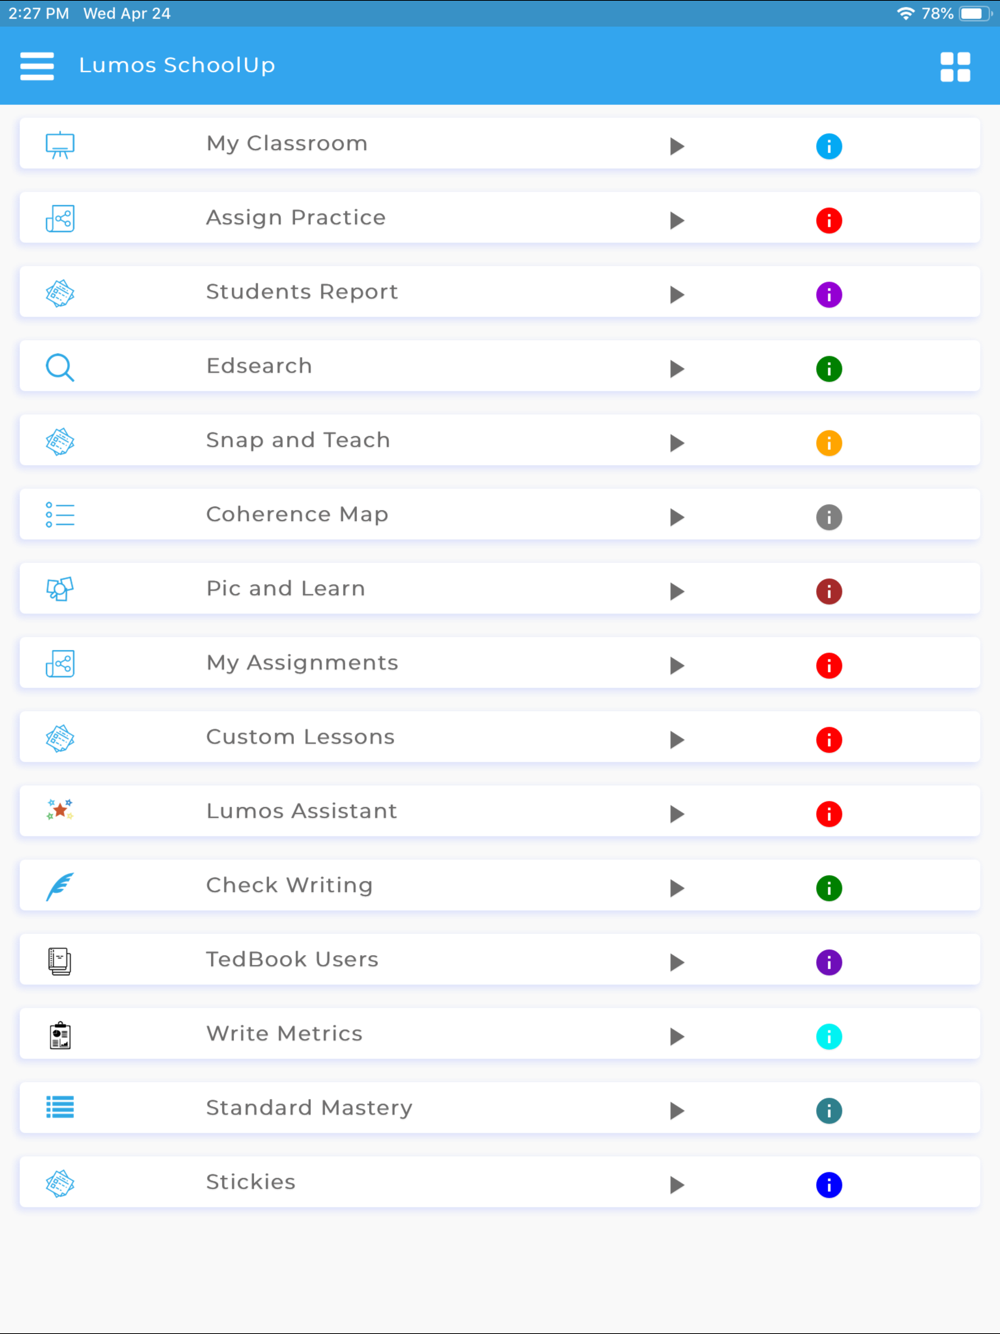Expand the Assign Practice arrow
1000x1334 pixels.
click(677, 220)
